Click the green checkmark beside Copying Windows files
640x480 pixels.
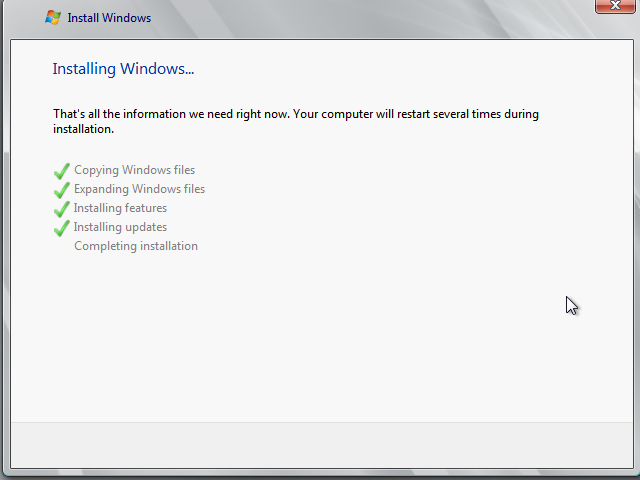[x=62, y=171]
